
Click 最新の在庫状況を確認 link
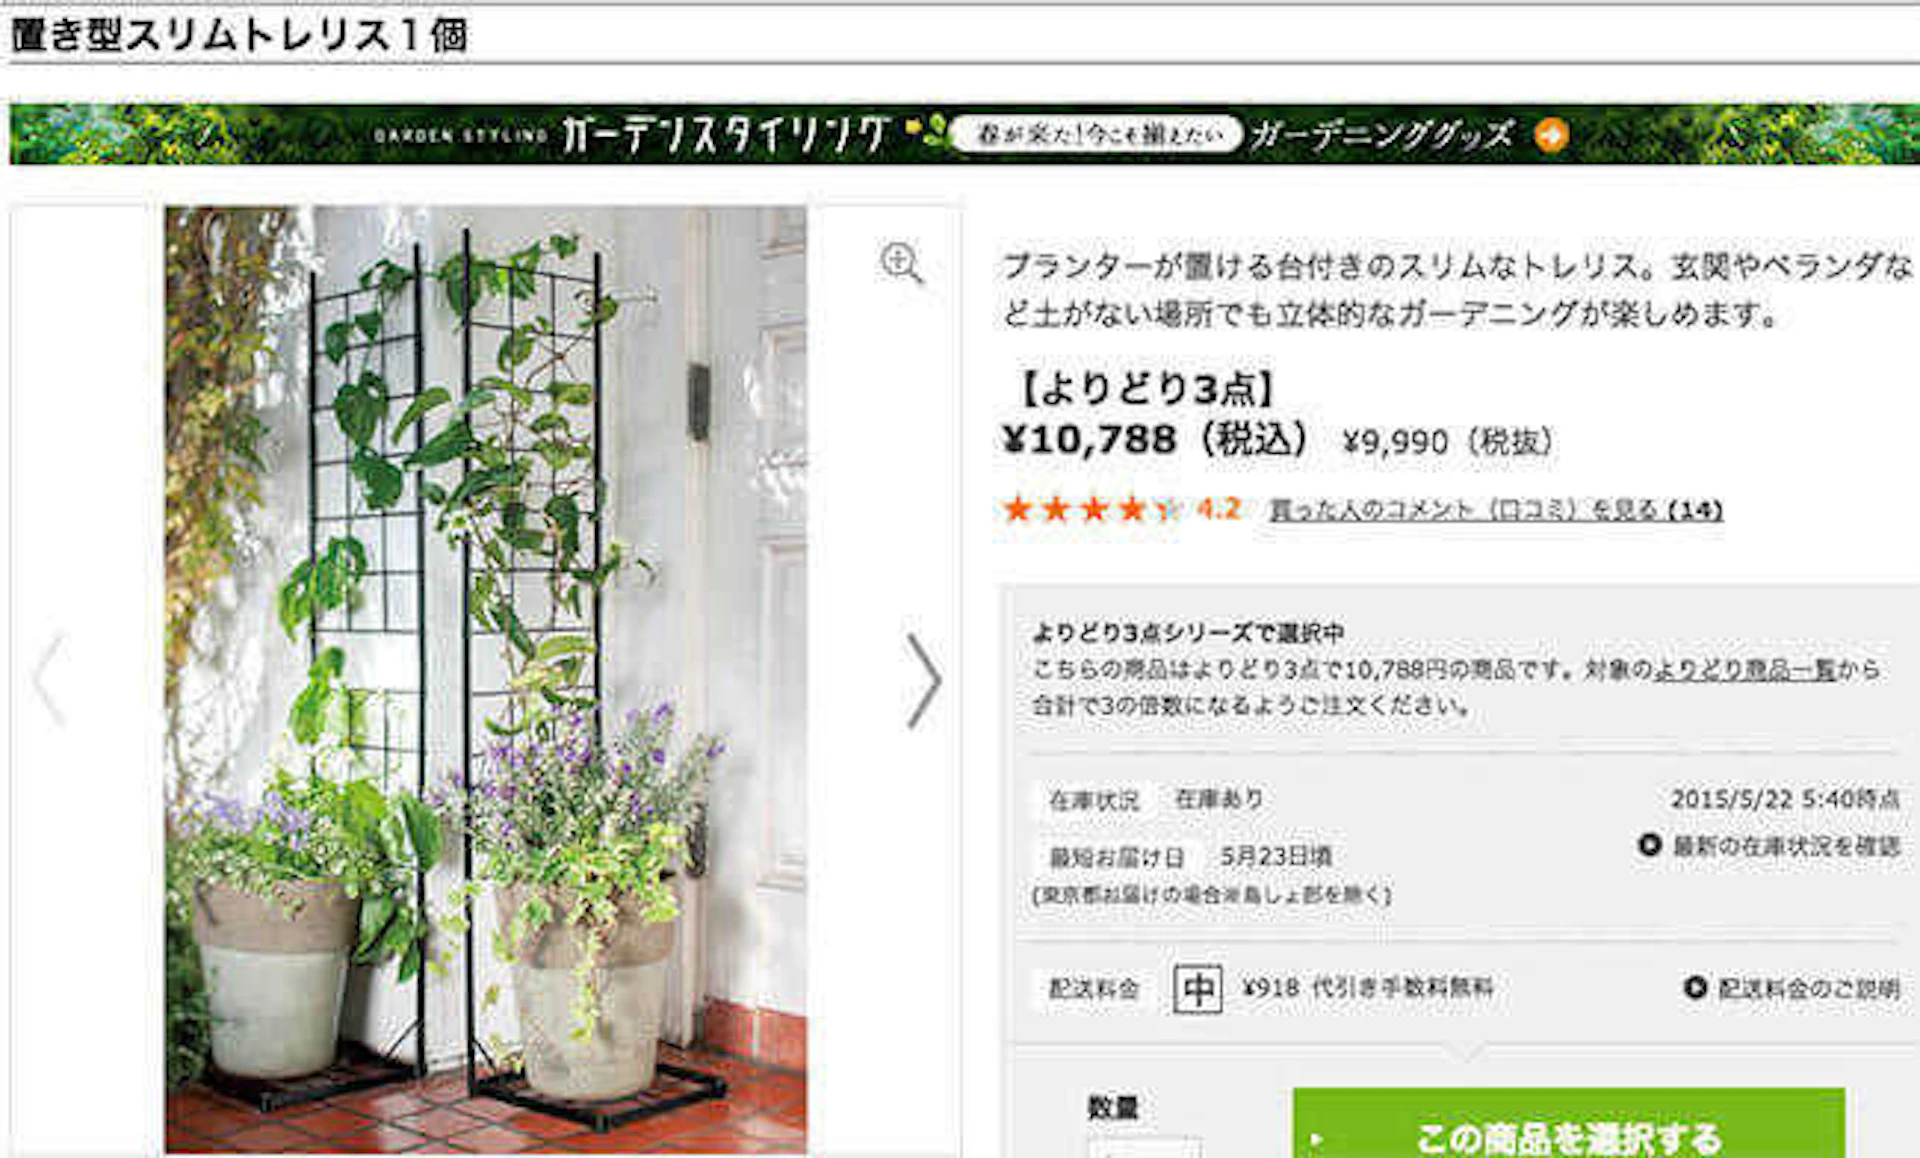point(1786,846)
